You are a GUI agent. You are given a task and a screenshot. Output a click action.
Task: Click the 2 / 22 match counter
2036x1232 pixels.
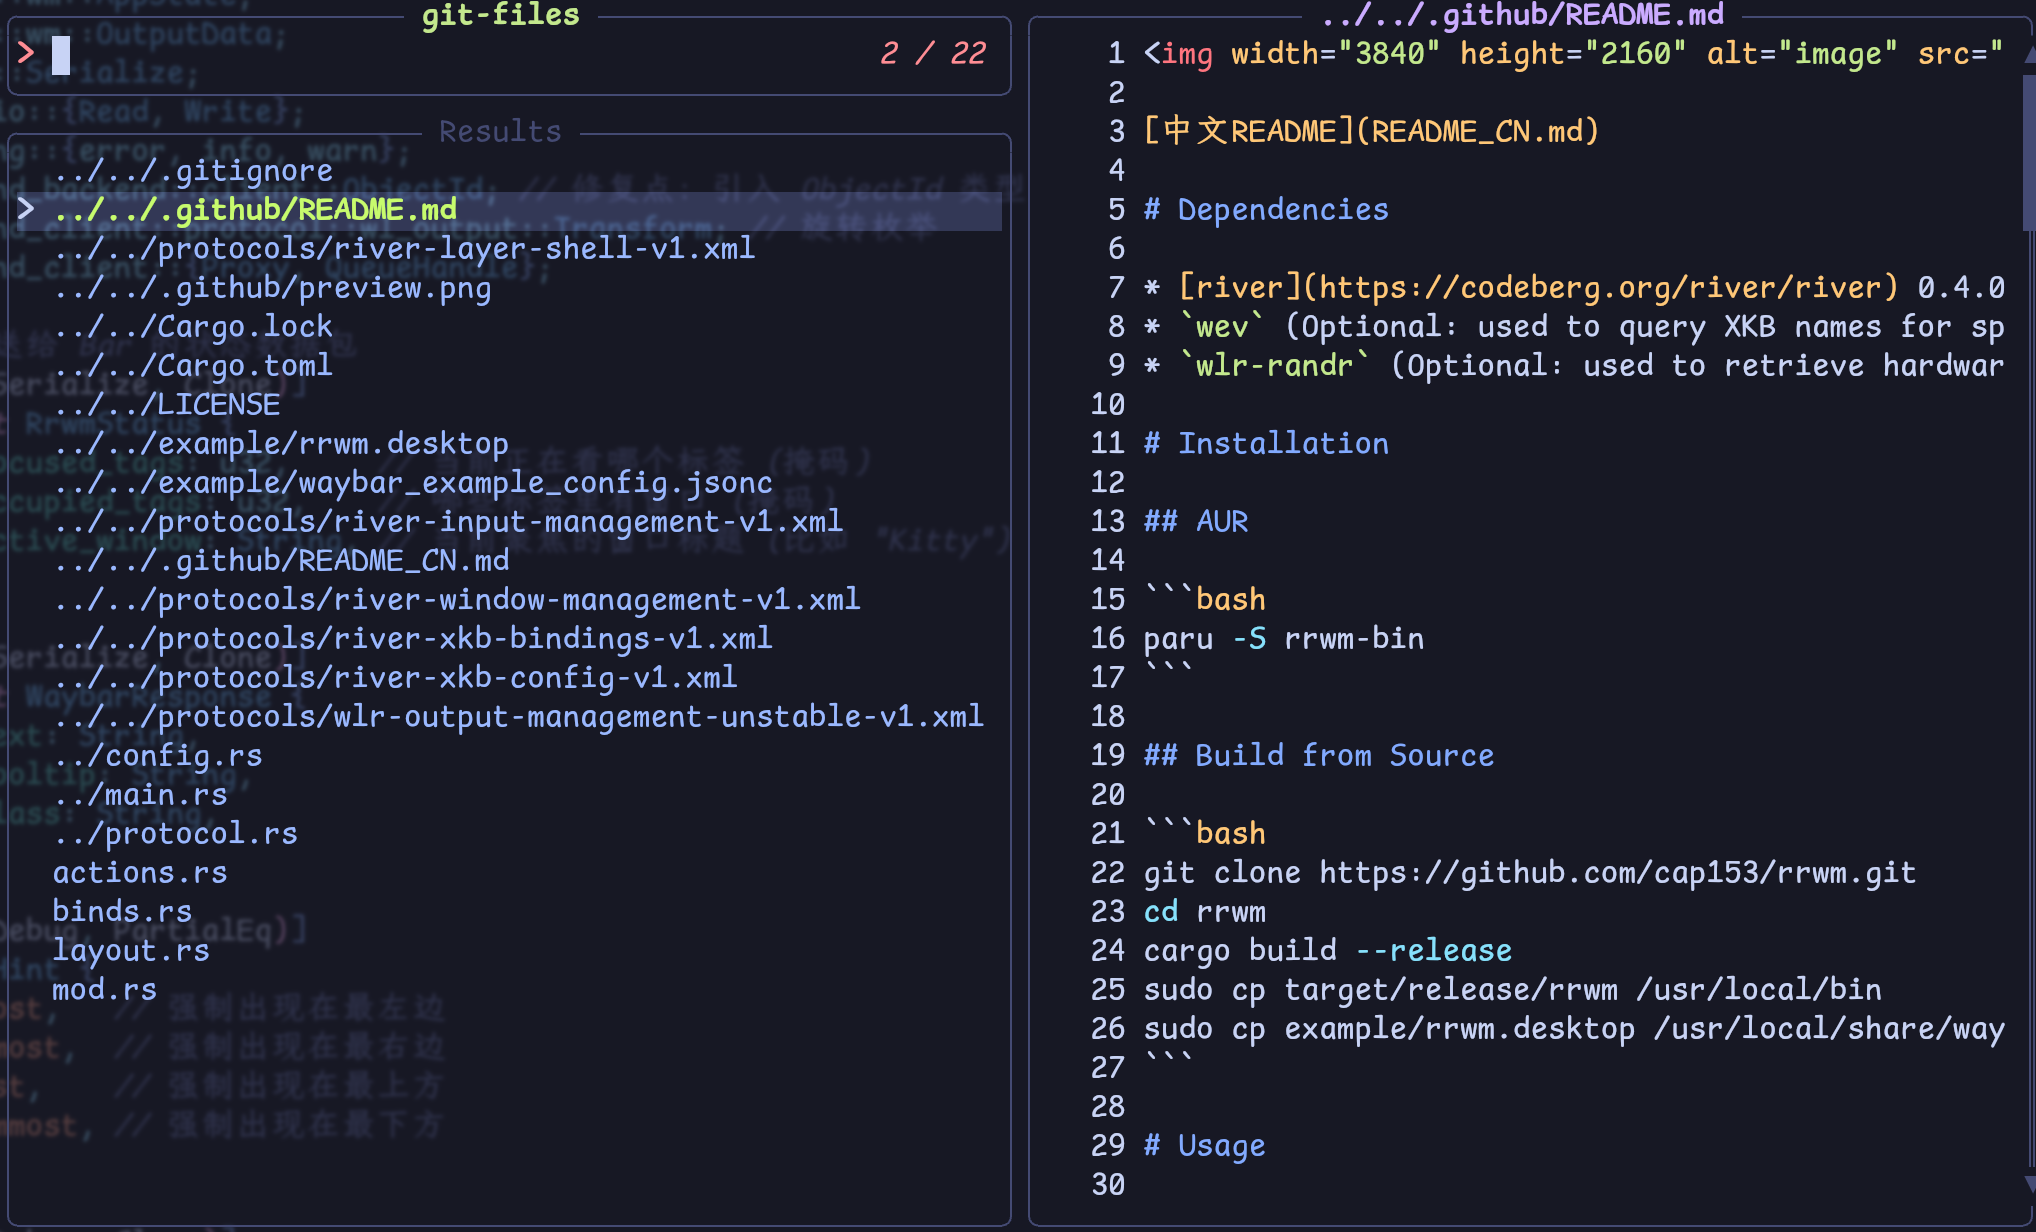[932, 54]
